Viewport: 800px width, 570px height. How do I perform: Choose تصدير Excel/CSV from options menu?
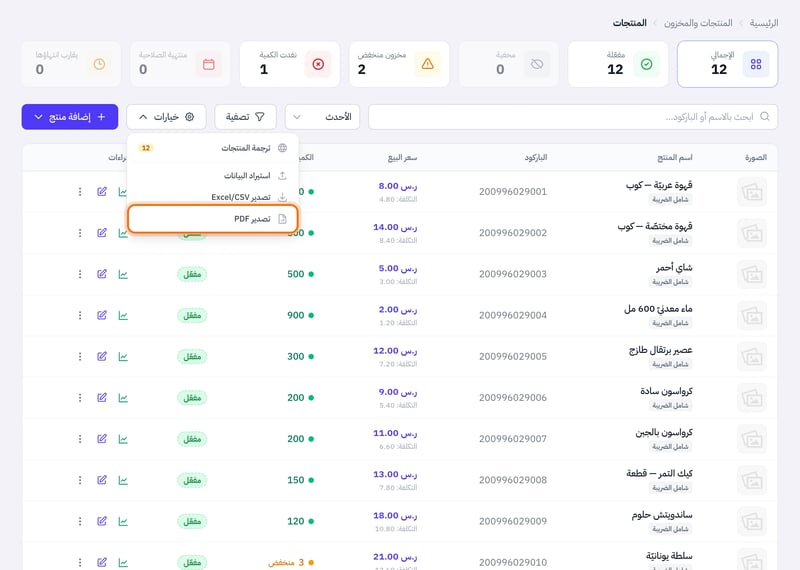pyautogui.click(x=213, y=197)
